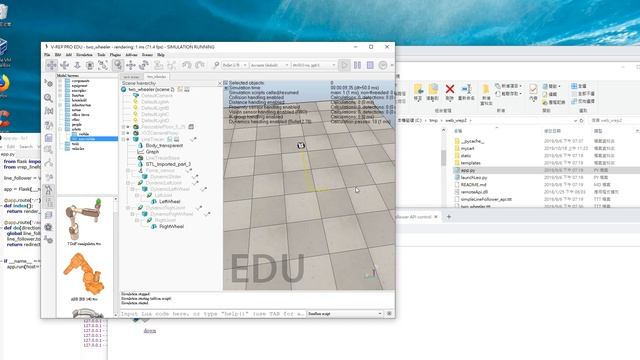Select the camera shift/zoom down-arrow tool

(x=77, y=65)
